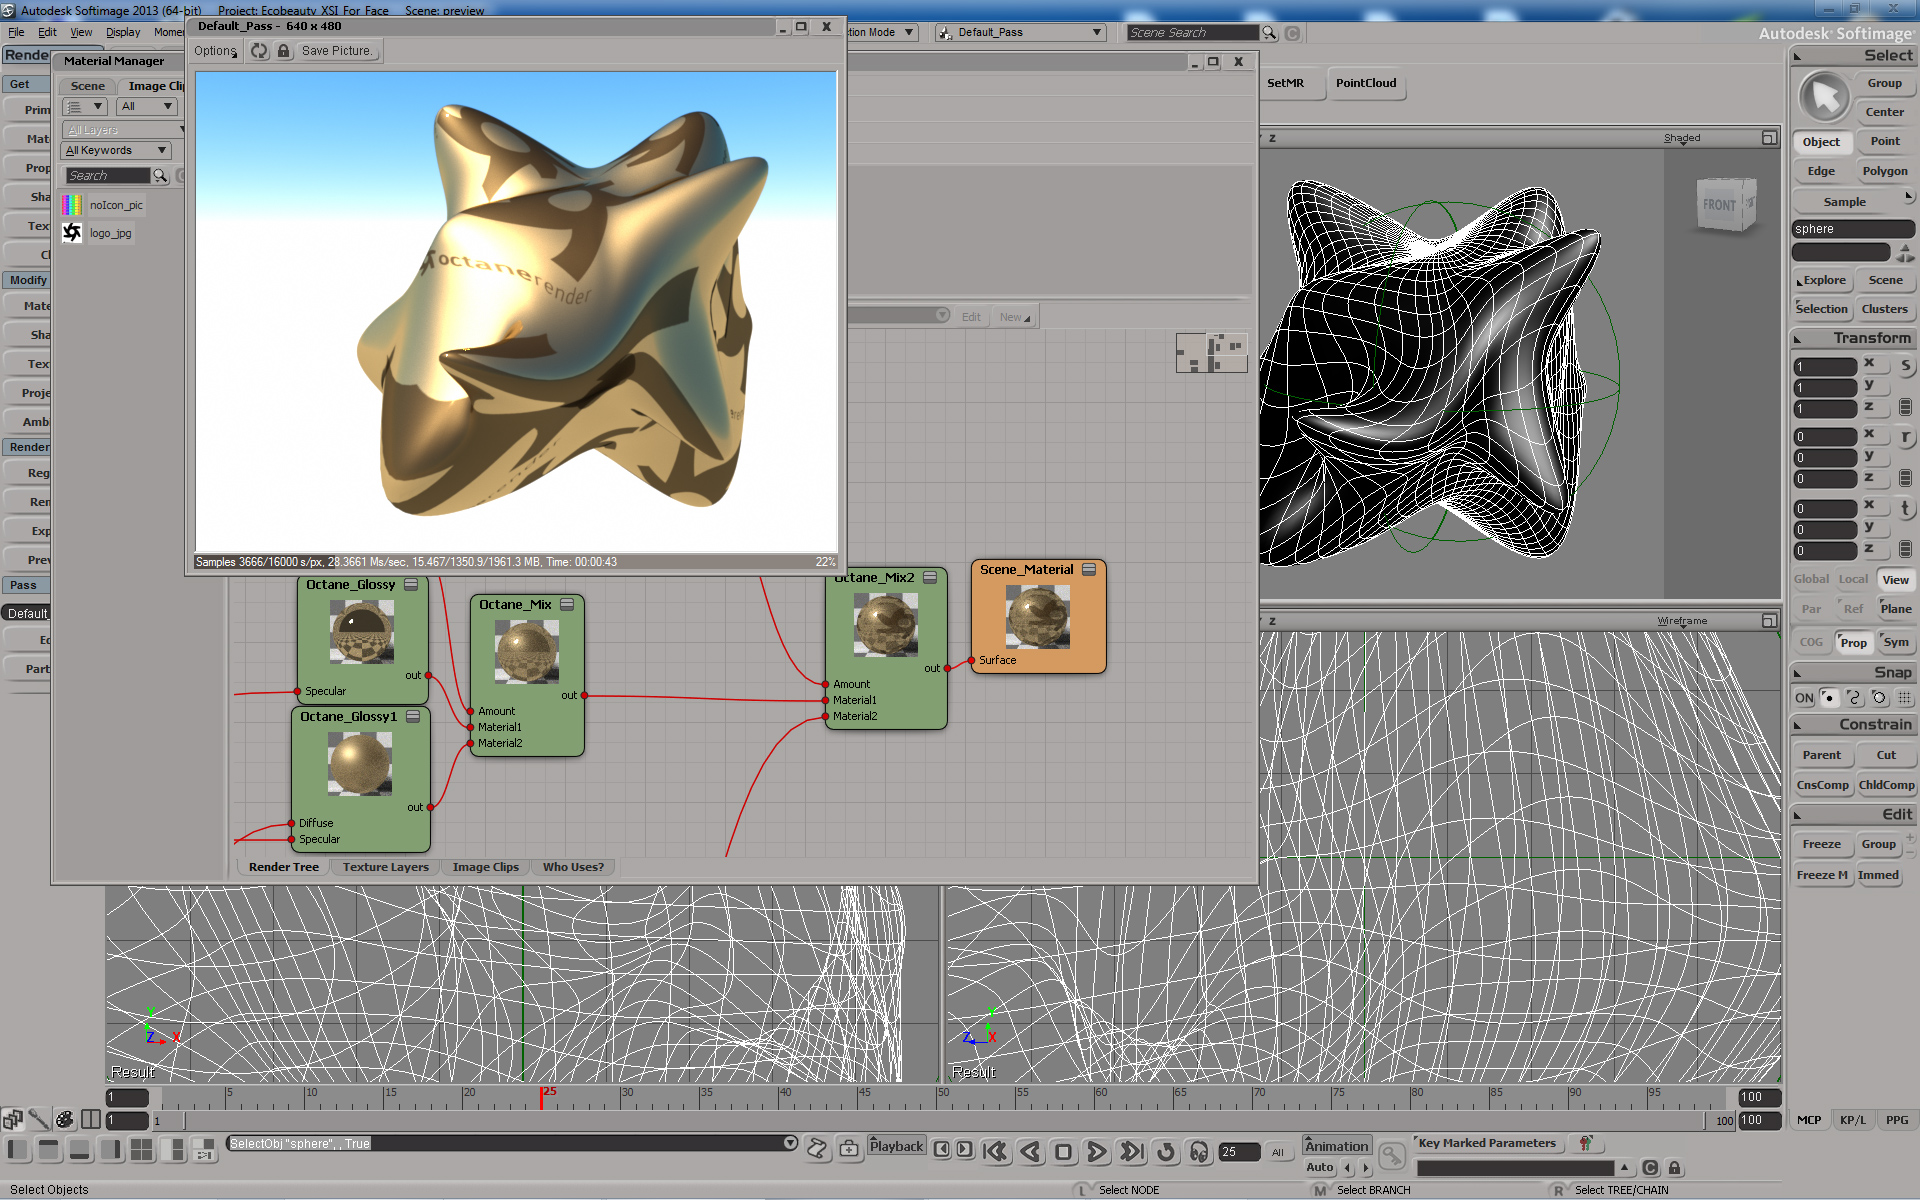Click the Freeze button

1821,844
